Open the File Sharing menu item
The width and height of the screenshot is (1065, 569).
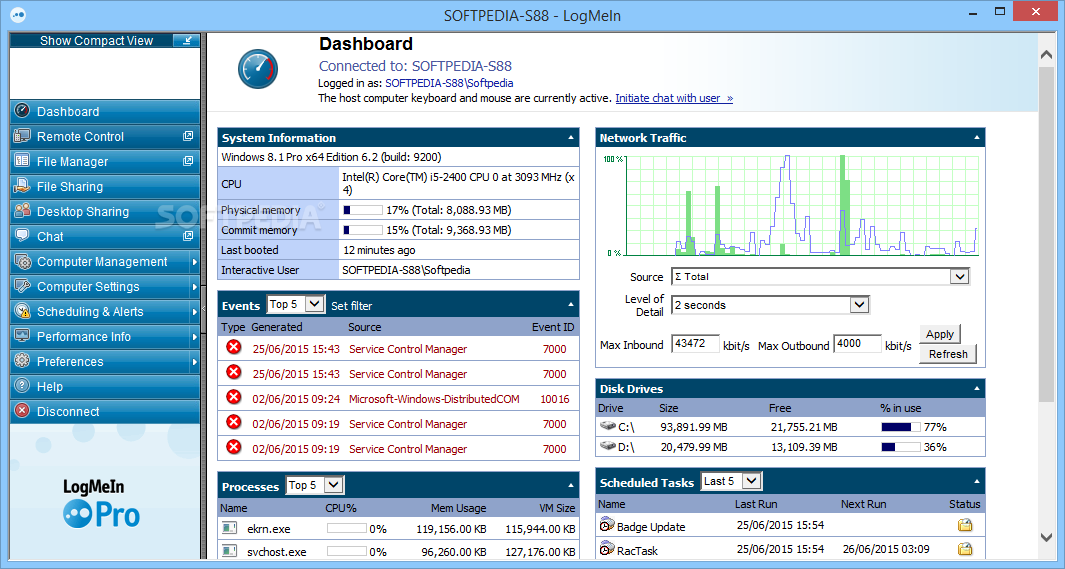pos(105,186)
